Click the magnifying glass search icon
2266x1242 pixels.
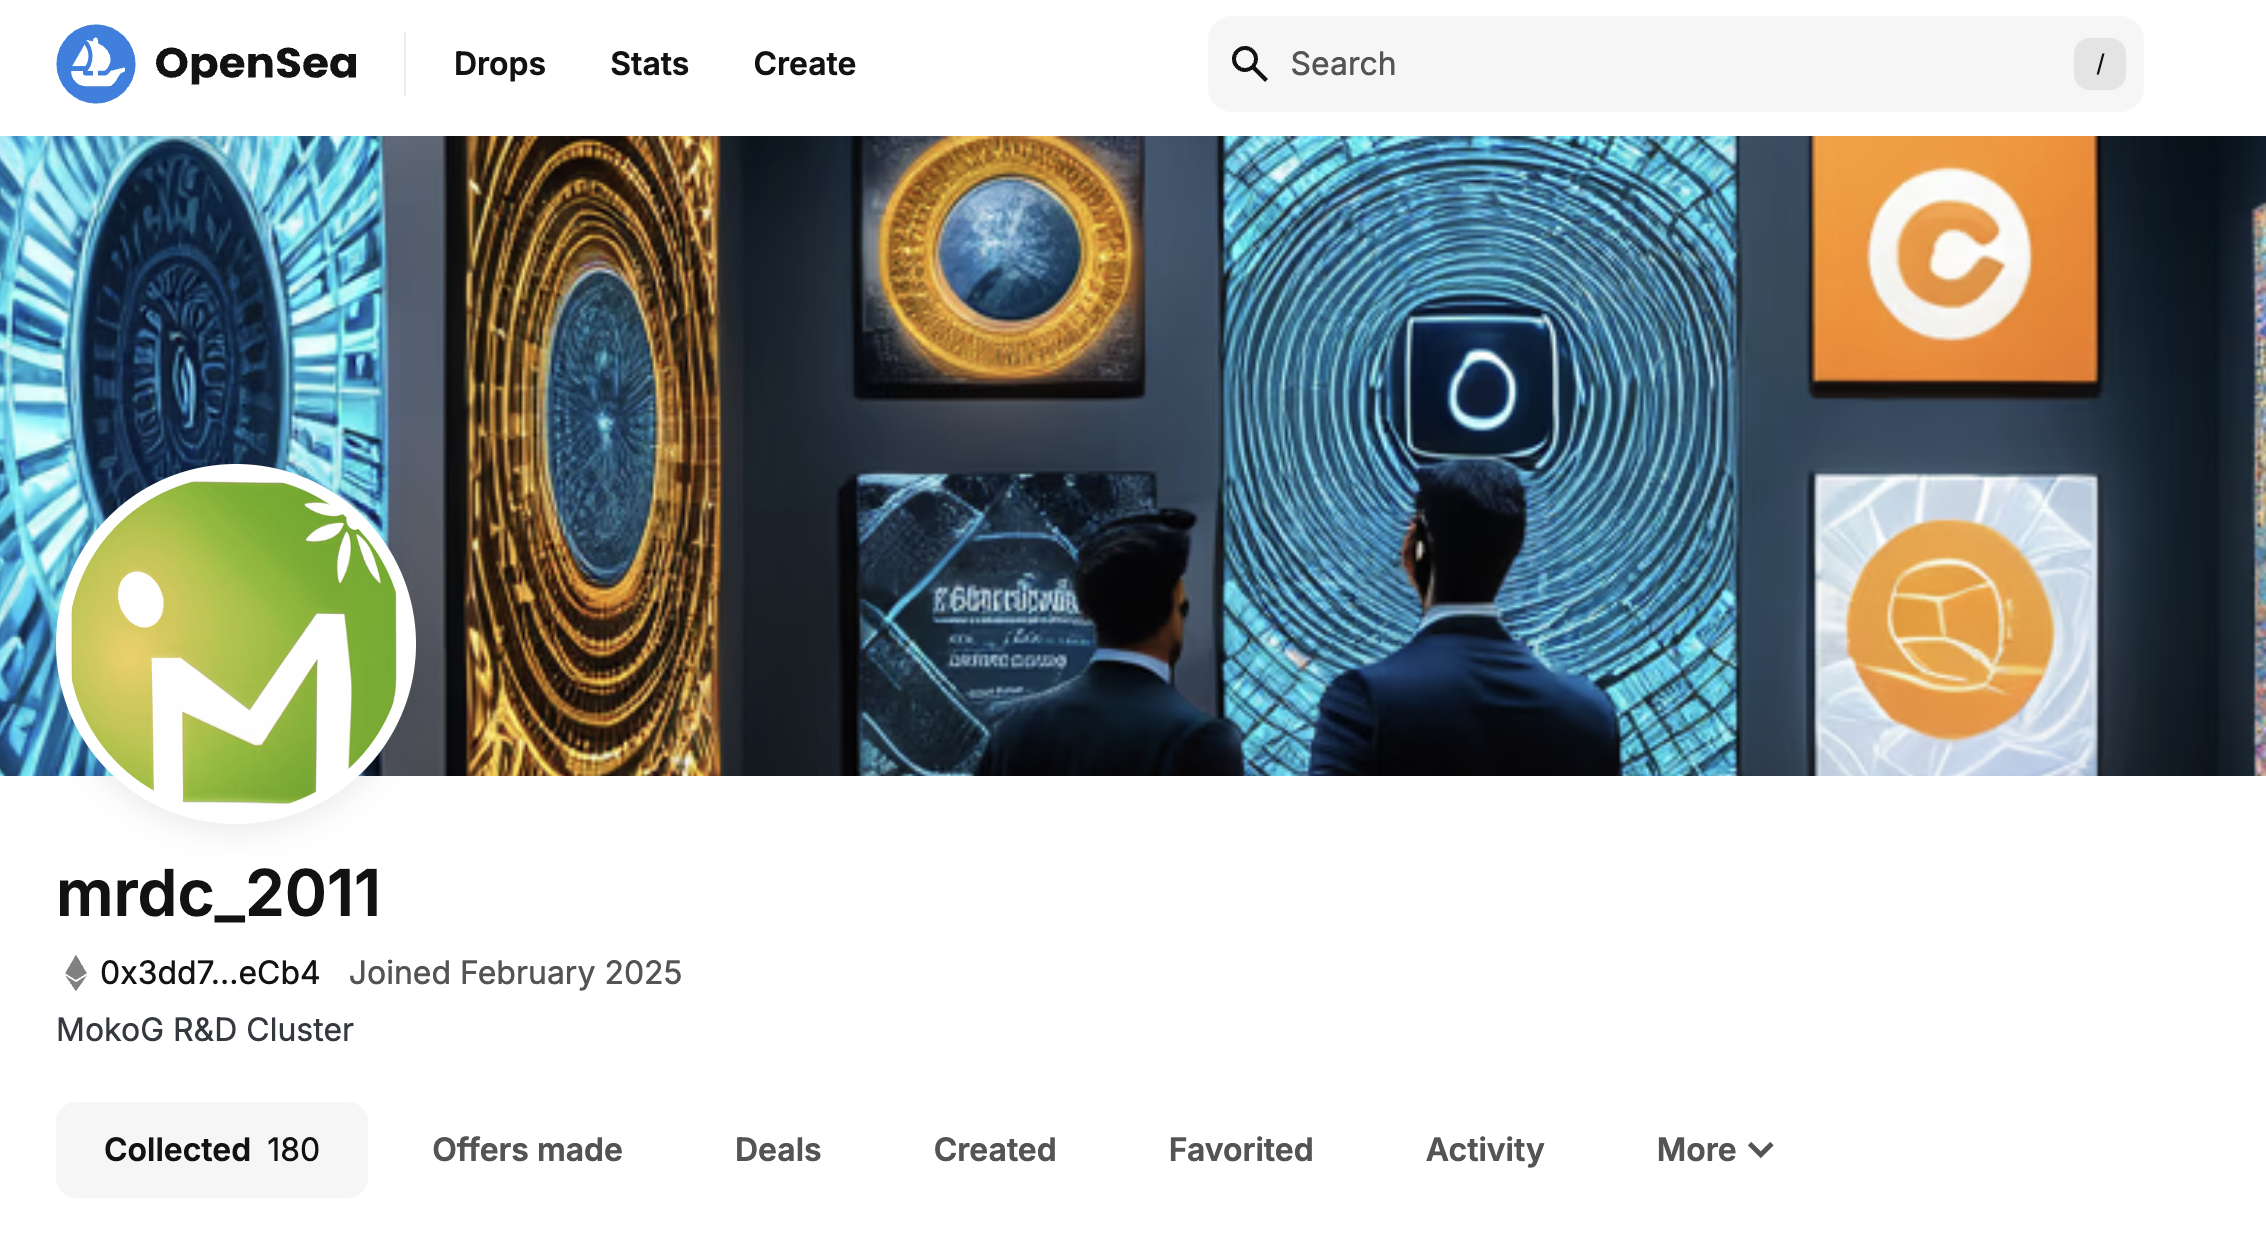tap(1249, 64)
